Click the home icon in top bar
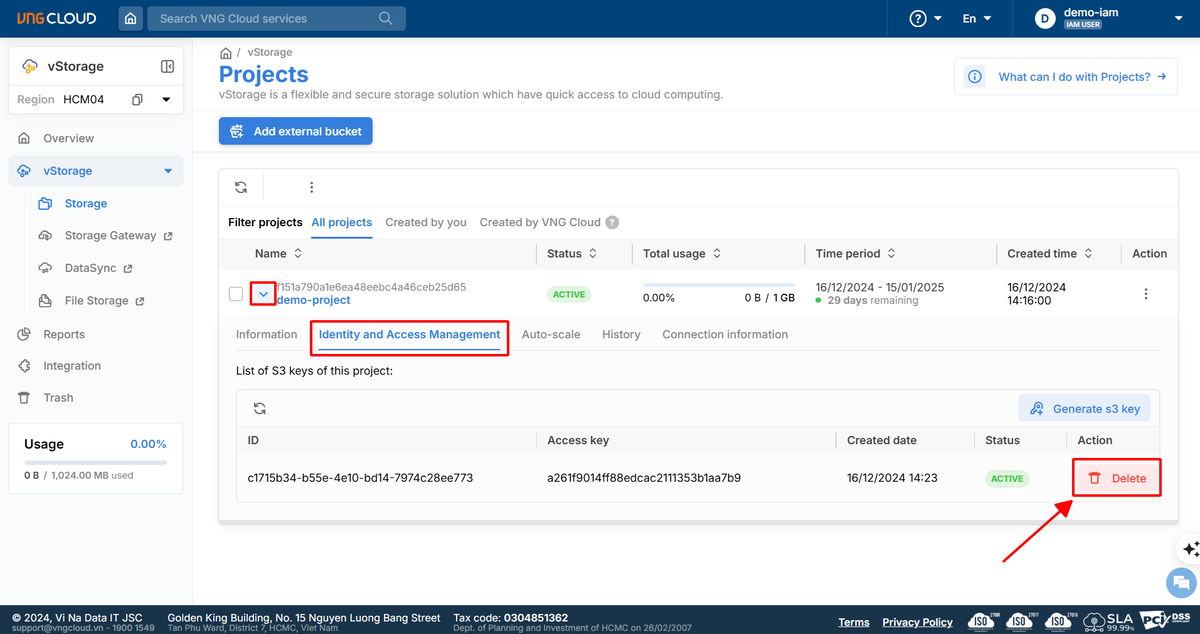The width and height of the screenshot is (1200, 634). pyautogui.click(x=130, y=18)
